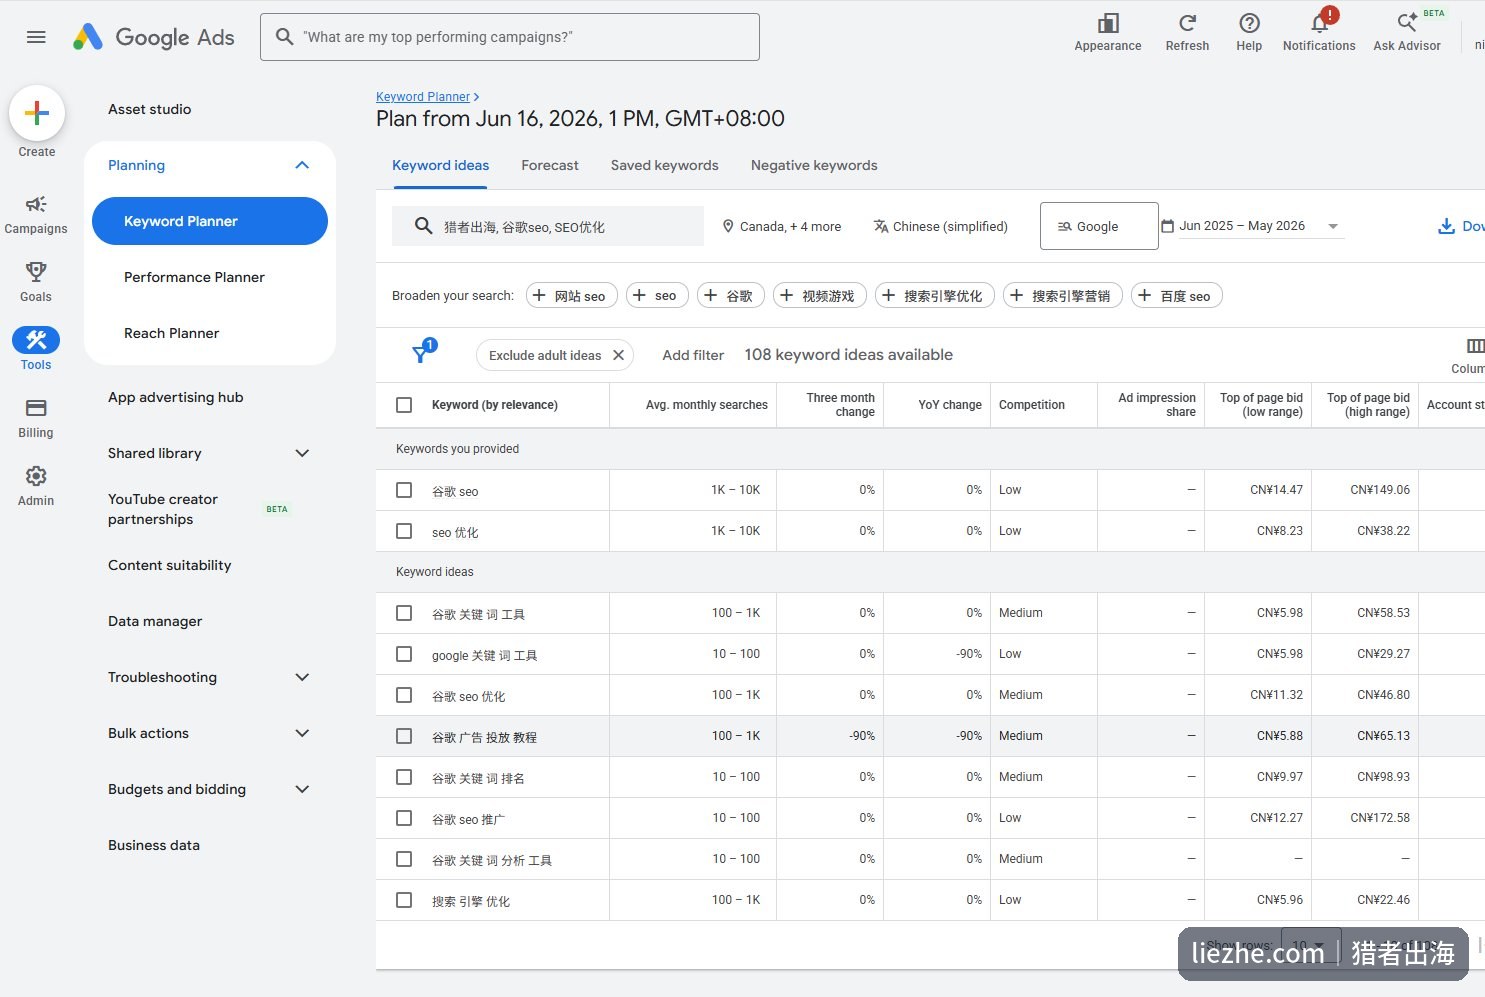
Task: Check the 谷歌 seo 优化 row
Action: point(404,695)
